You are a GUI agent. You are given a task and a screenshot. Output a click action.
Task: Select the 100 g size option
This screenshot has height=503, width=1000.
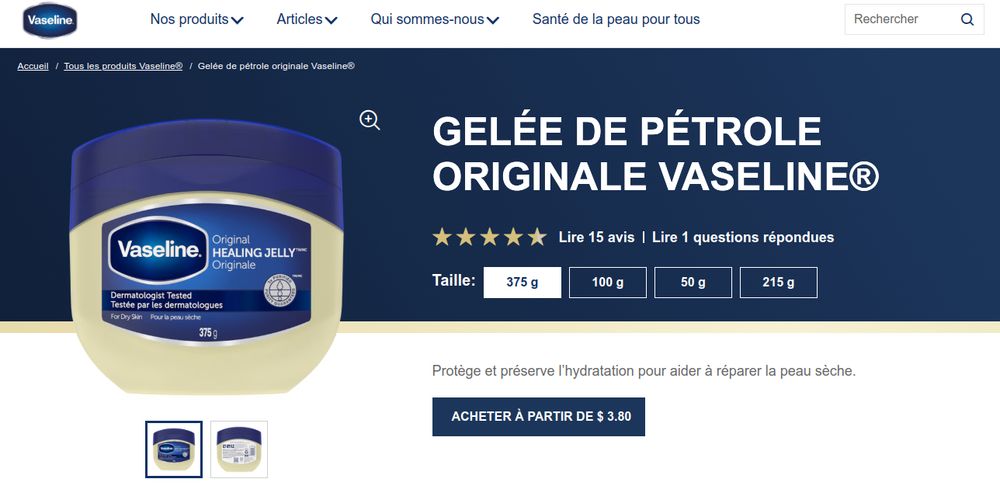pyautogui.click(x=608, y=282)
